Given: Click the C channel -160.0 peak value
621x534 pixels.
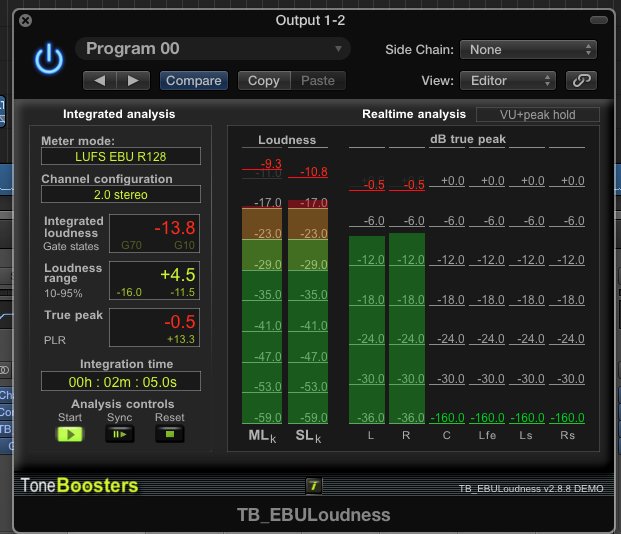Looking at the screenshot, I should (447, 418).
